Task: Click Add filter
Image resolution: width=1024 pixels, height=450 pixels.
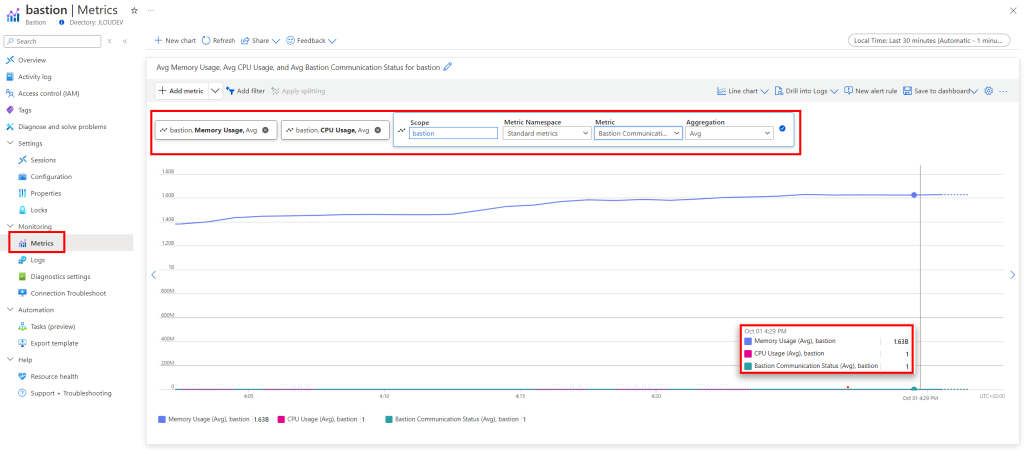Action: (246, 91)
